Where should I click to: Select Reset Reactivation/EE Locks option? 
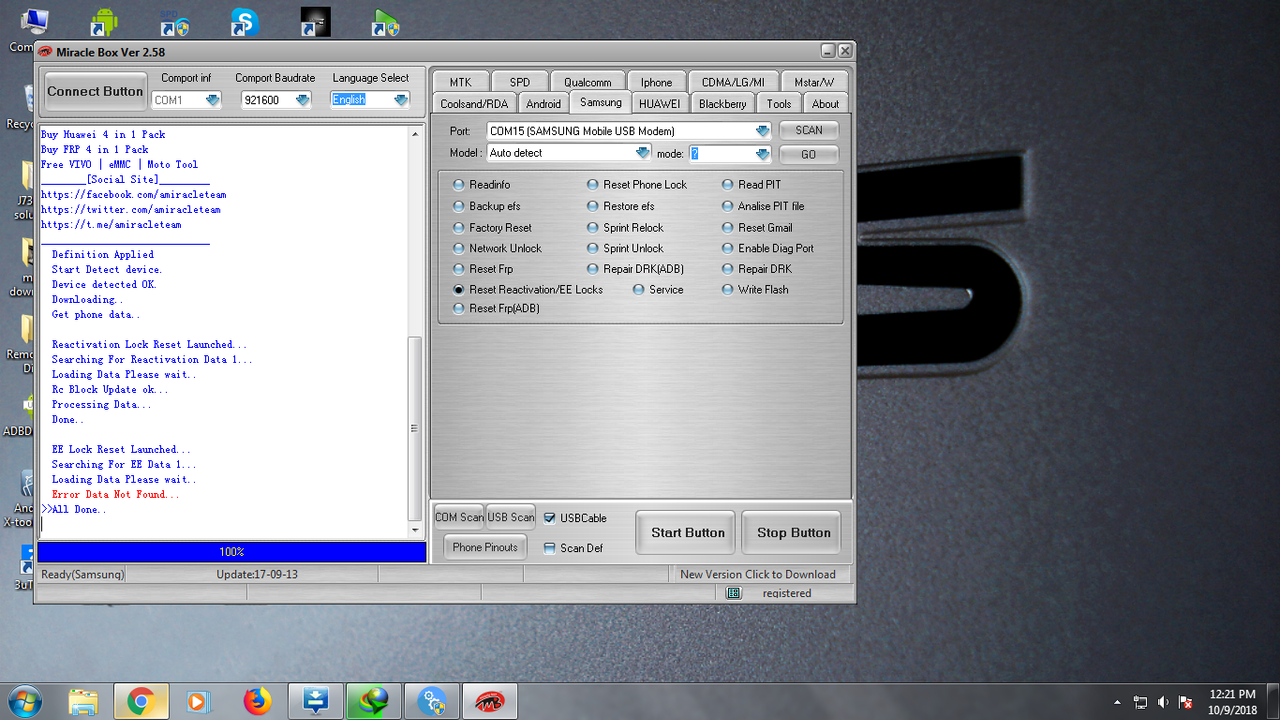coord(459,290)
